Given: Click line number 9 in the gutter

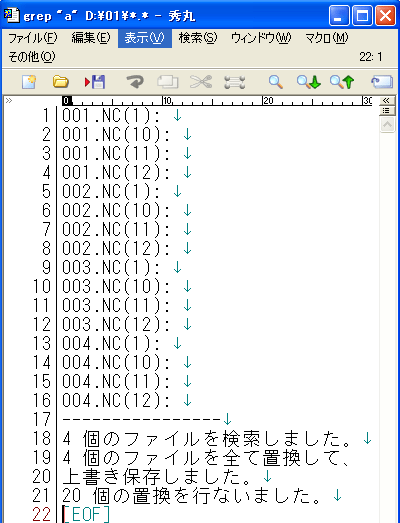Looking at the screenshot, I should [46, 268].
